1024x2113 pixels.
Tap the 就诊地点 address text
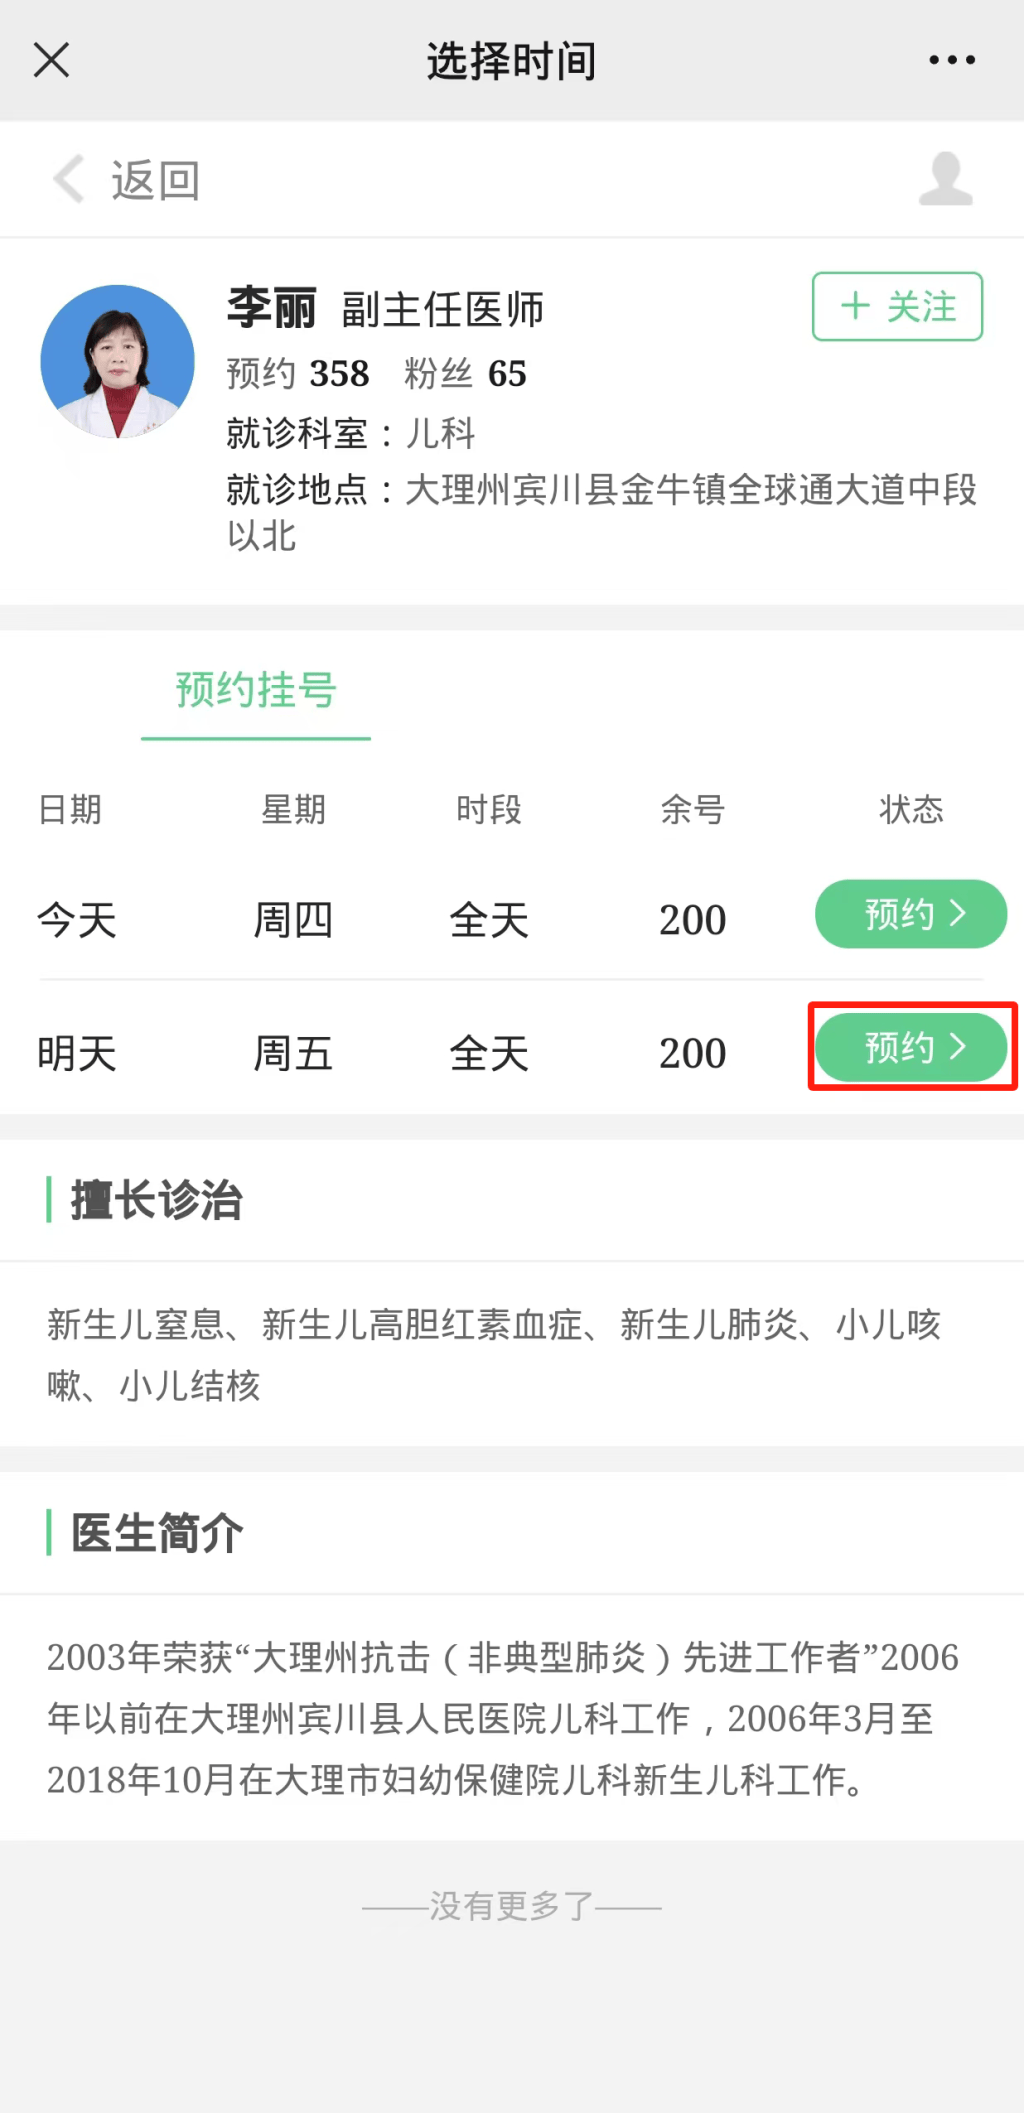click(600, 492)
